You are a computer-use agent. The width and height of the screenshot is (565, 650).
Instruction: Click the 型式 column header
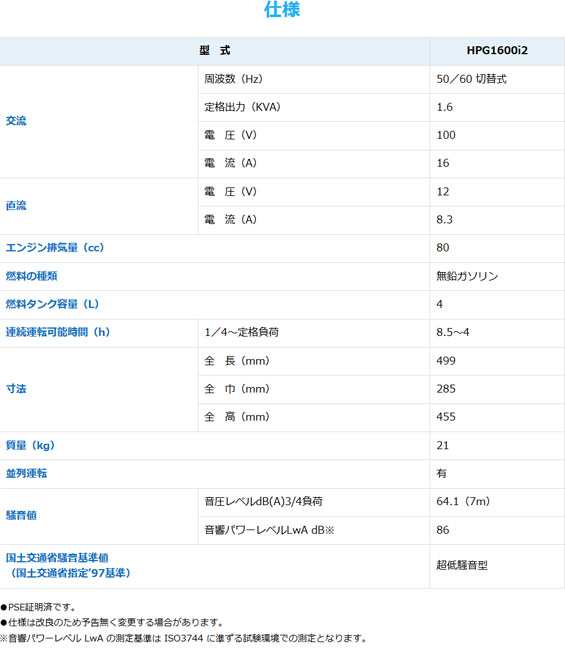(x=214, y=51)
